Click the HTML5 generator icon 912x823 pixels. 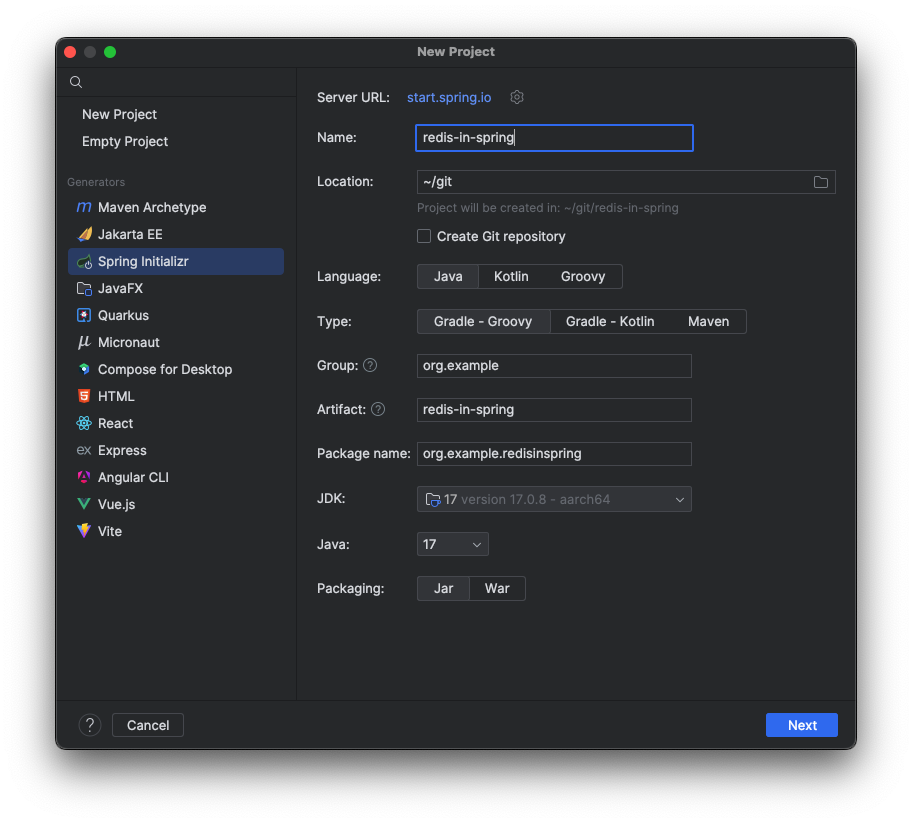click(x=84, y=396)
